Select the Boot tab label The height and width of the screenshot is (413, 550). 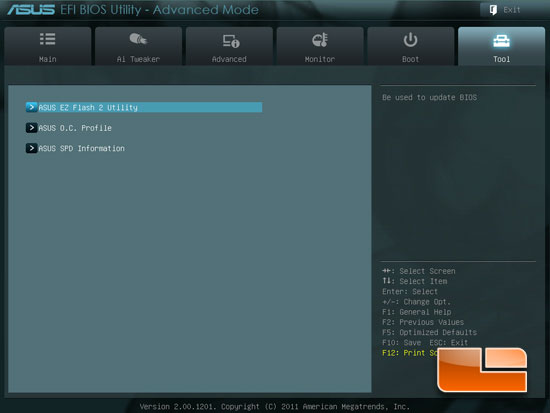410,59
